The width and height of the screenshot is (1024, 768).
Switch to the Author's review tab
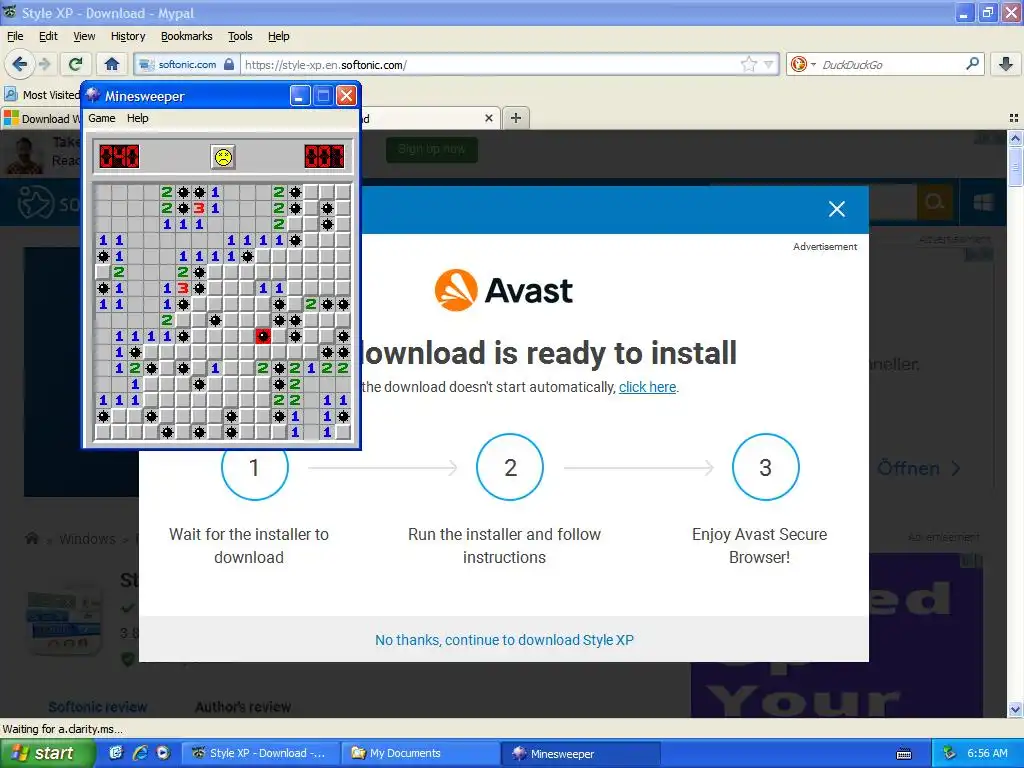(243, 707)
